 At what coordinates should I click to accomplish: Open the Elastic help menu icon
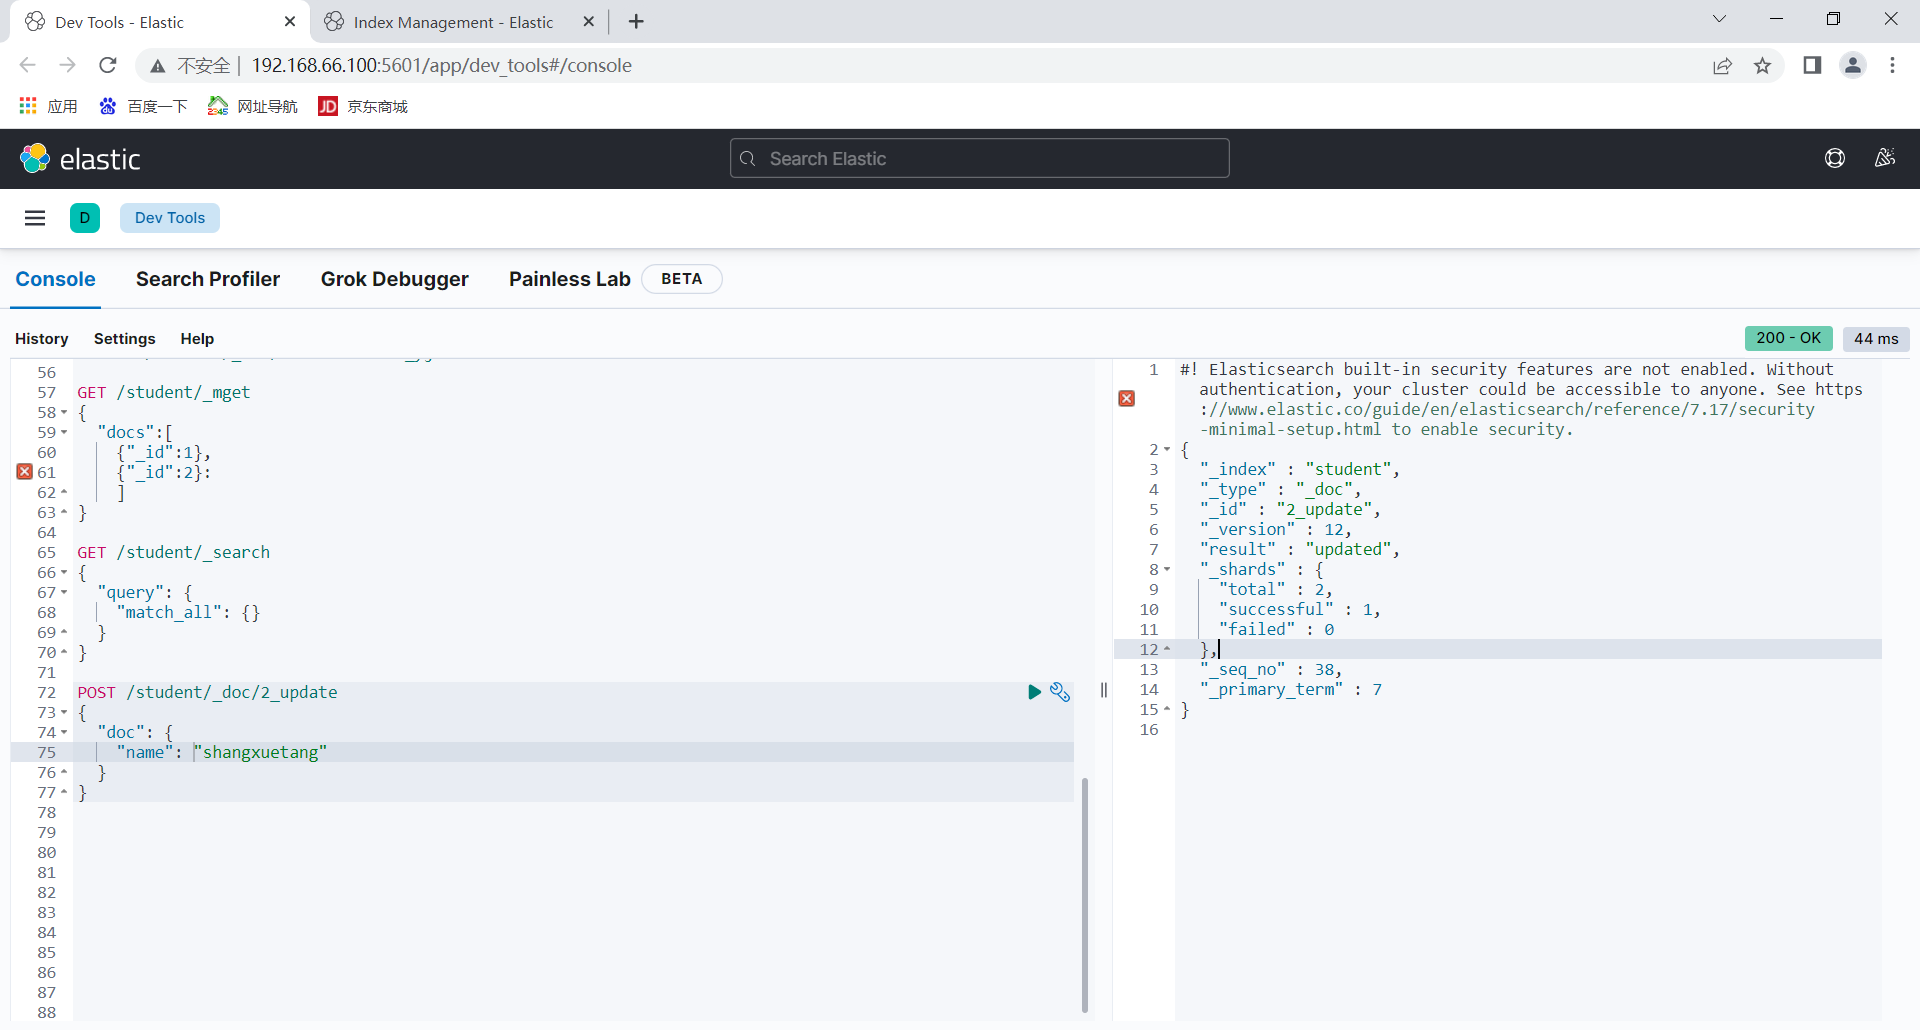point(1835,158)
